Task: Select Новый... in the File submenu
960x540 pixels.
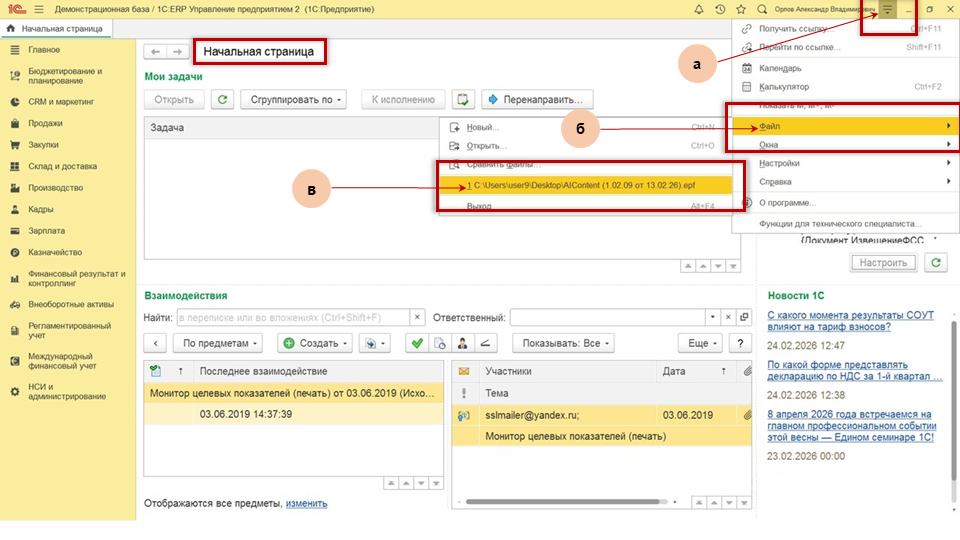Action: coord(585,127)
